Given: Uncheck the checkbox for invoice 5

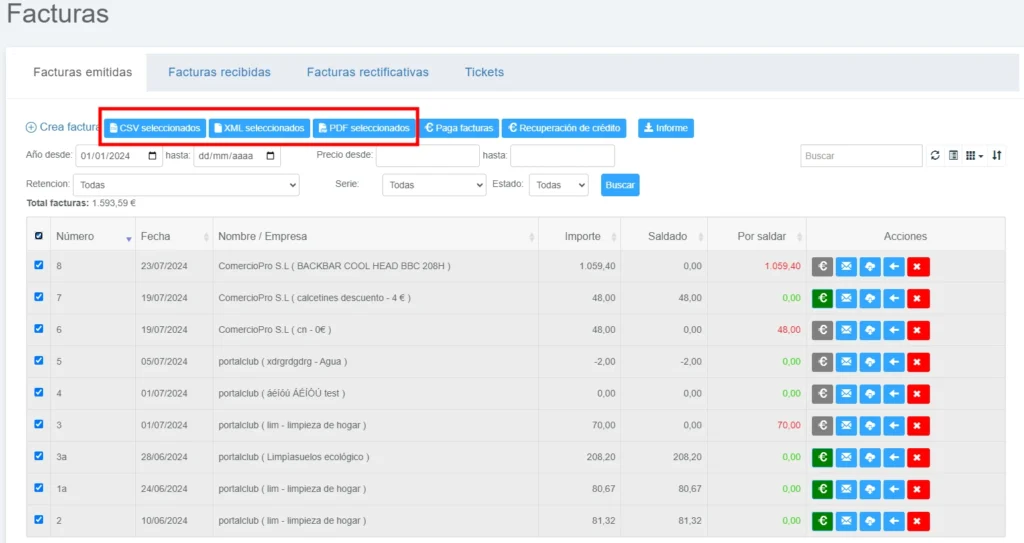Looking at the screenshot, I should (39, 360).
